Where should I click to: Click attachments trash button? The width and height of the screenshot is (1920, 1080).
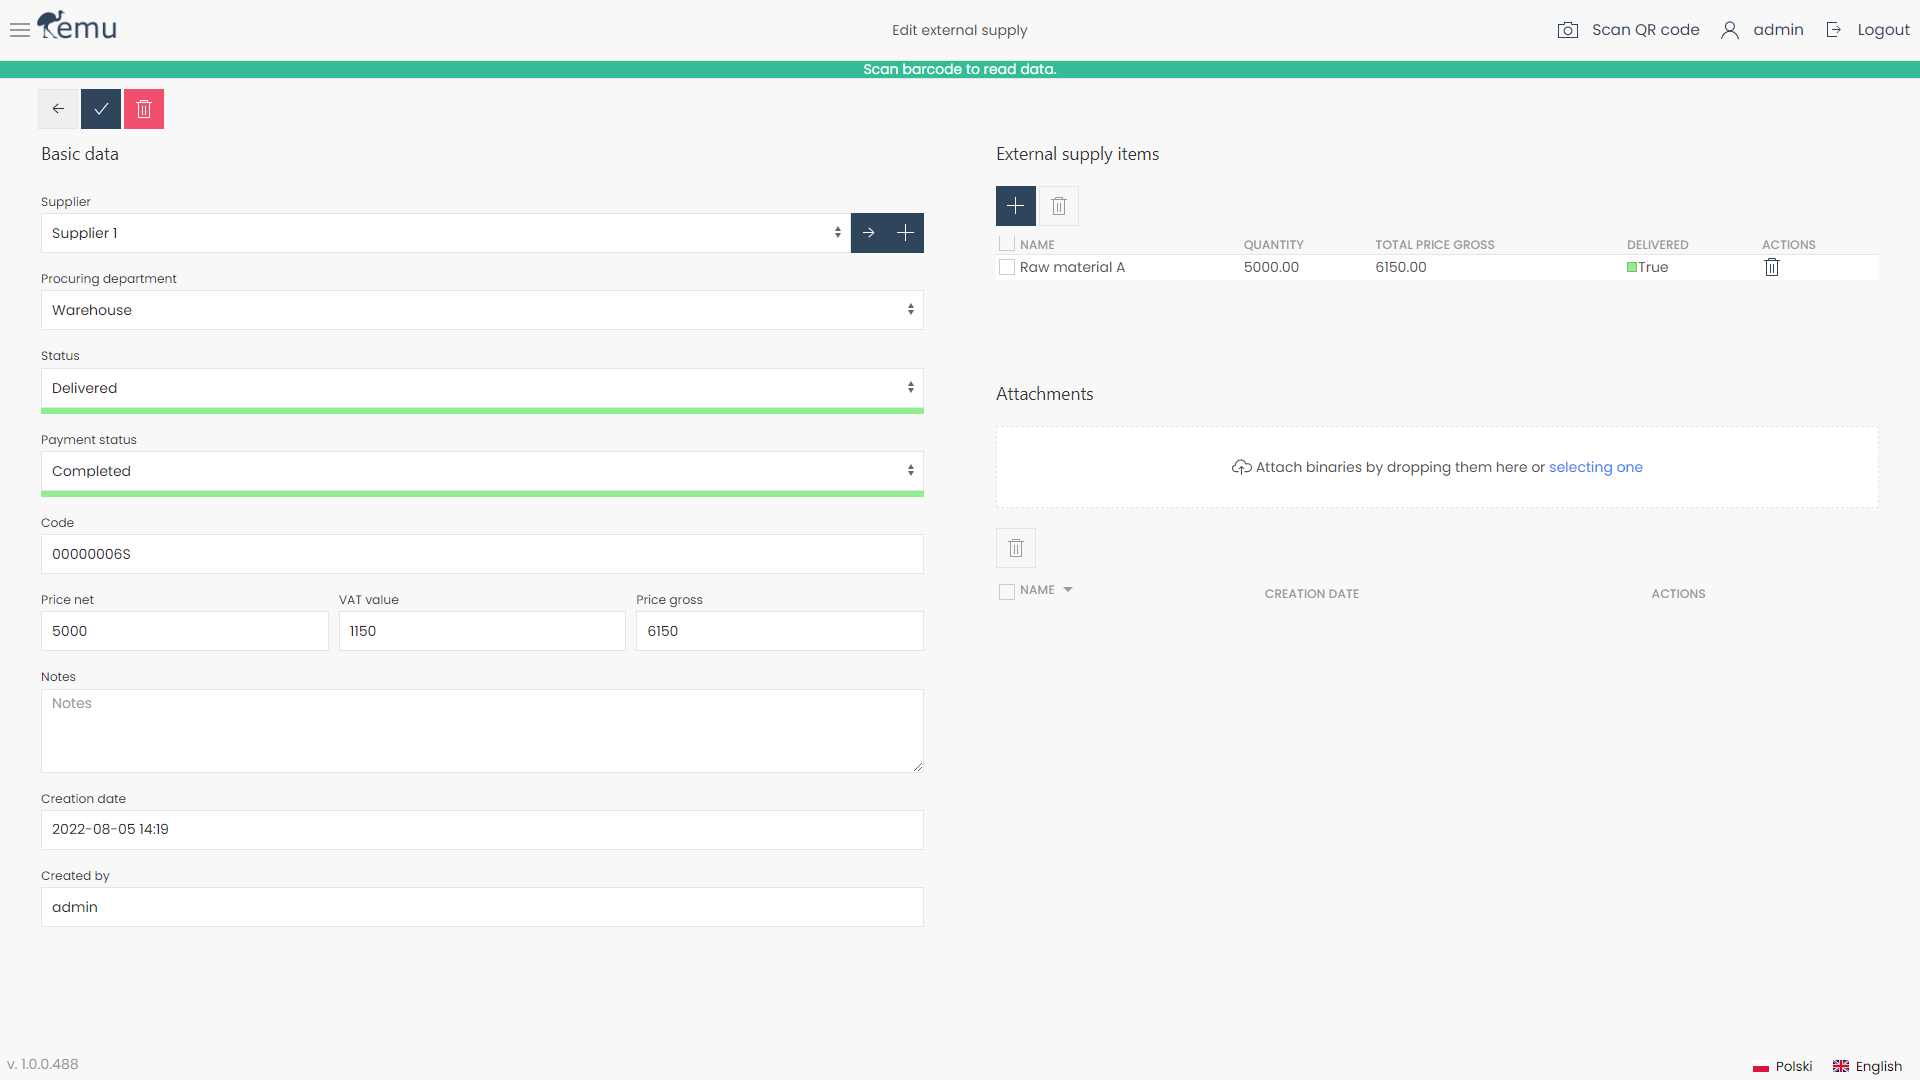pyautogui.click(x=1015, y=548)
